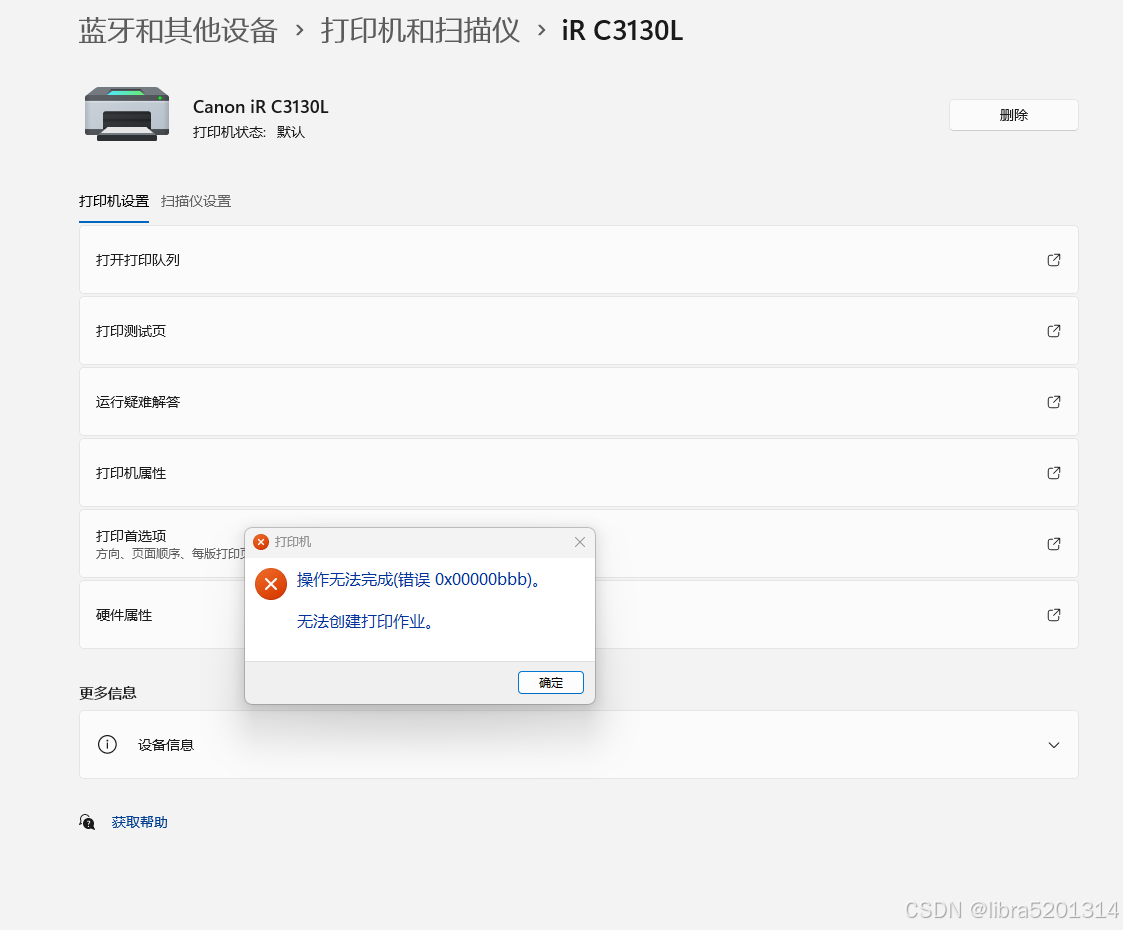Image resolution: width=1123 pixels, height=930 pixels.
Task: Click the Canon printer device image
Action: click(127, 114)
